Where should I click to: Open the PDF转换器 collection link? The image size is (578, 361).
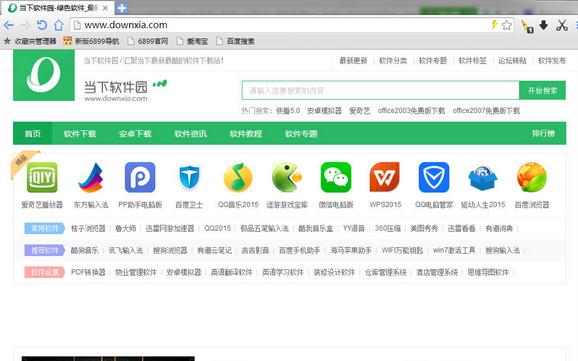point(88,273)
